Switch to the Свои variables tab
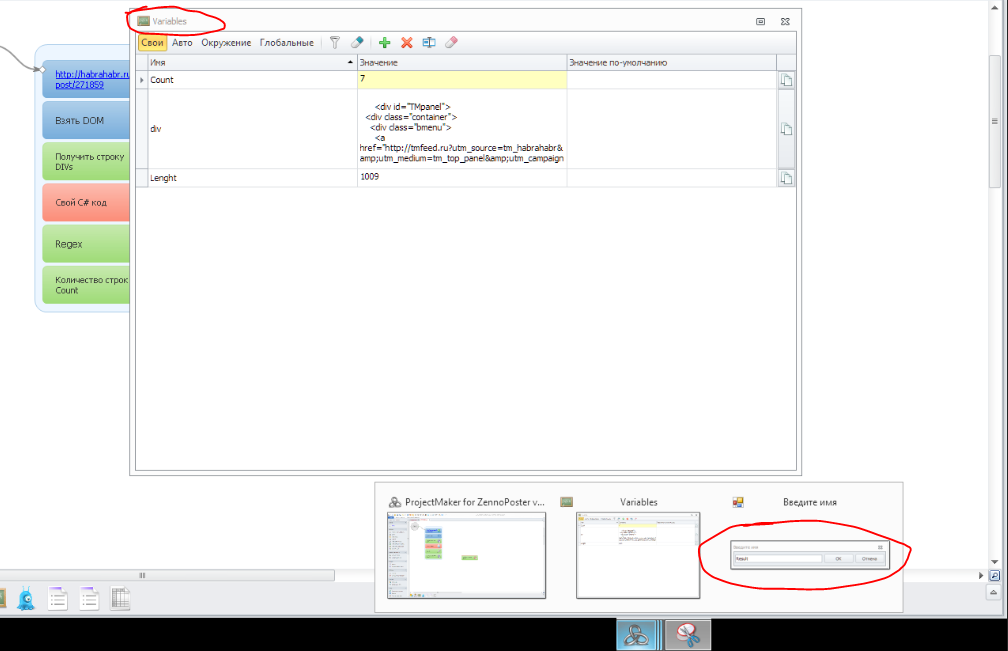The image size is (1008, 651). pyautogui.click(x=152, y=42)
